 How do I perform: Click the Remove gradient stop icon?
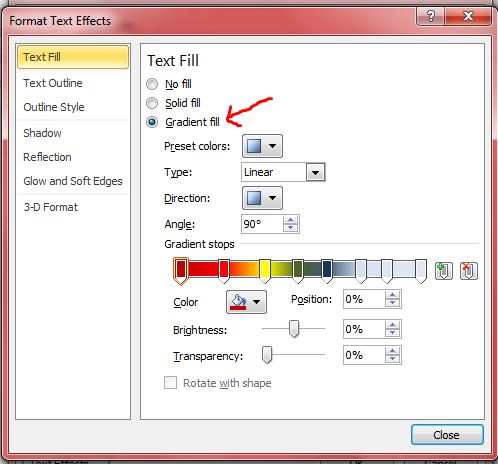pos(469,271)
